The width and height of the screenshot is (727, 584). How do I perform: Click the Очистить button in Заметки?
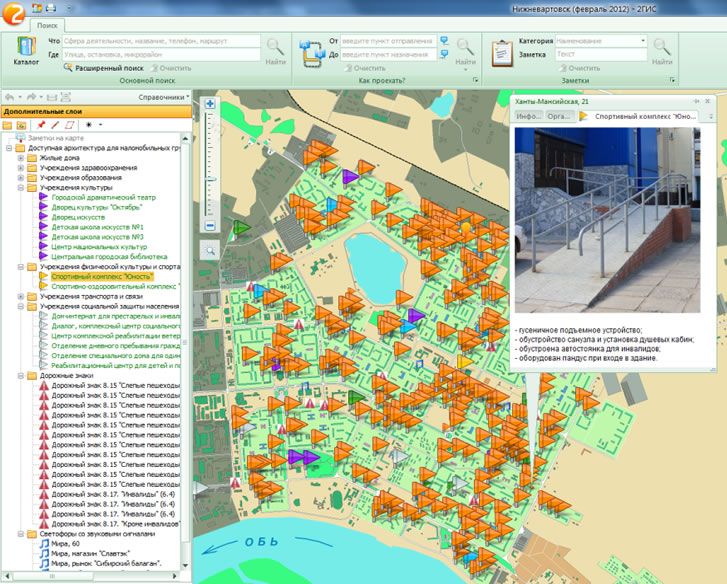point(580,68)
